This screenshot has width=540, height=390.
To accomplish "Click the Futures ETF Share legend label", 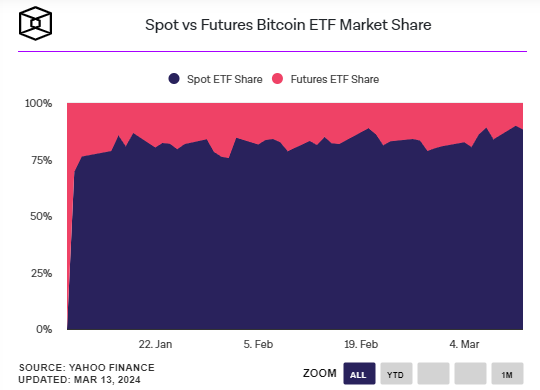I will pyautogui.click(x=335, y=79).
